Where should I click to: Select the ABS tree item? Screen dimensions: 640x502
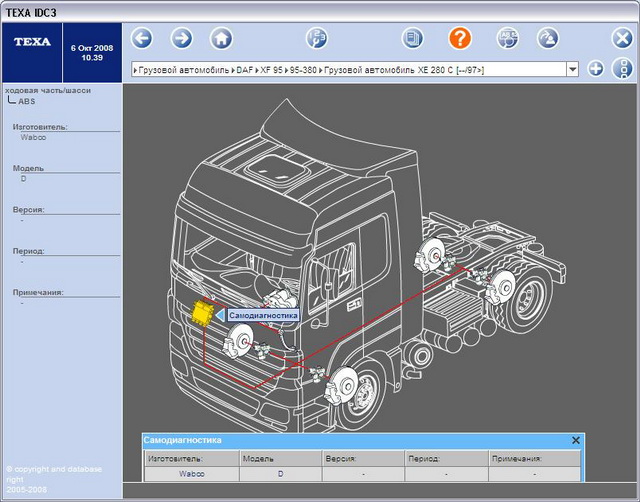[x=27, y=101]
